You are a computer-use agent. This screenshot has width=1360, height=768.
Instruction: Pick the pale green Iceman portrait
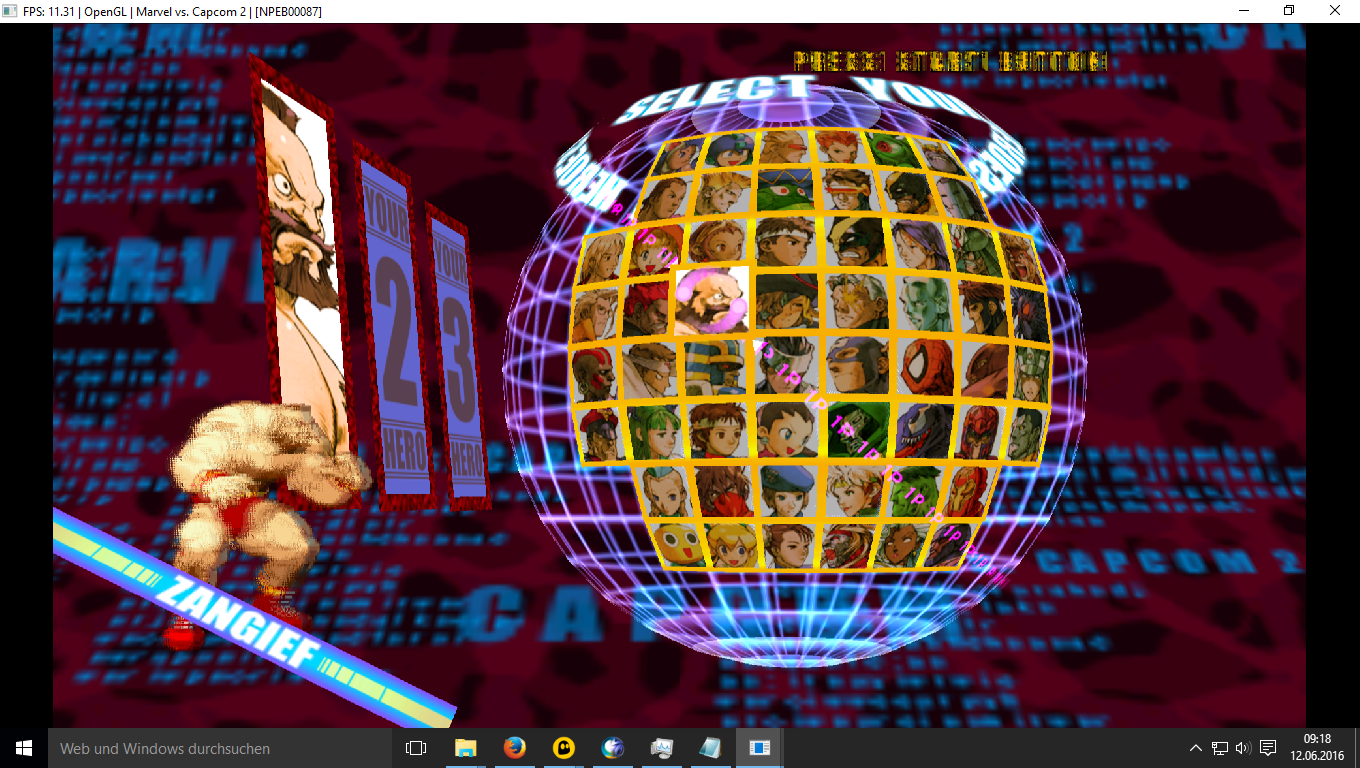(922, 302)
